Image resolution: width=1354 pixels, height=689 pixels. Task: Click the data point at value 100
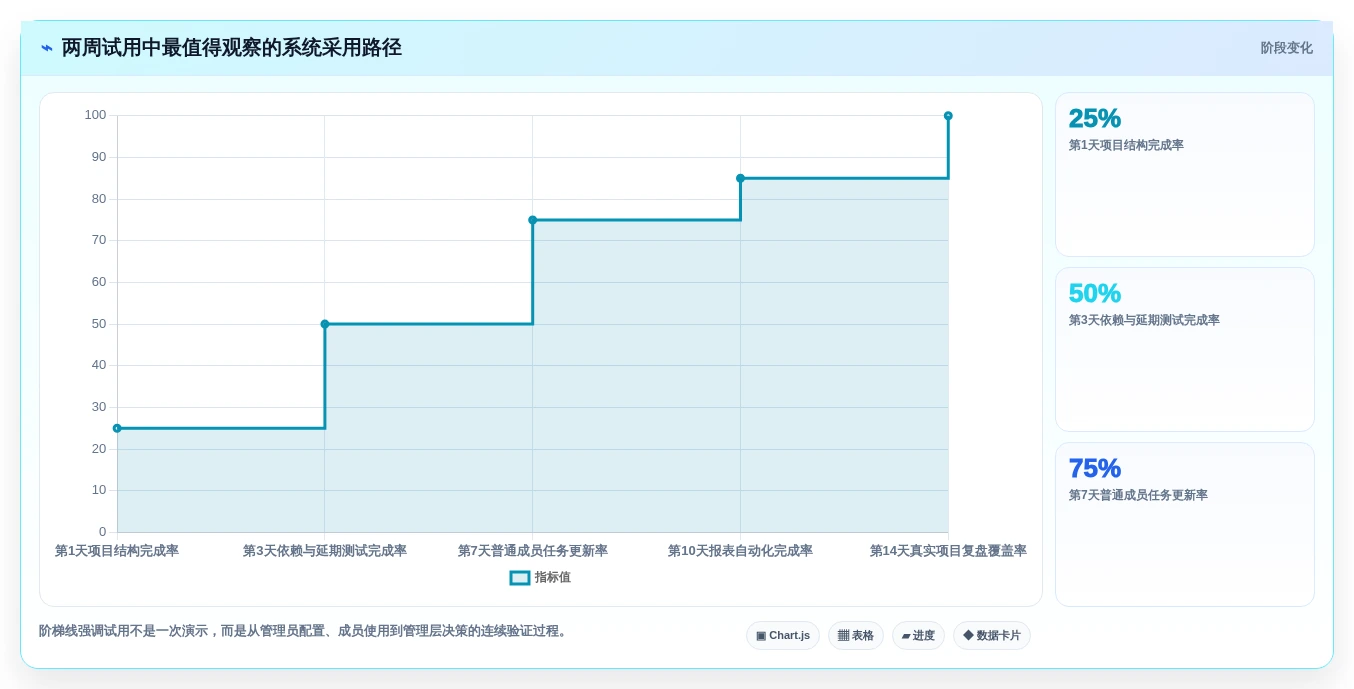pos(948,116)
